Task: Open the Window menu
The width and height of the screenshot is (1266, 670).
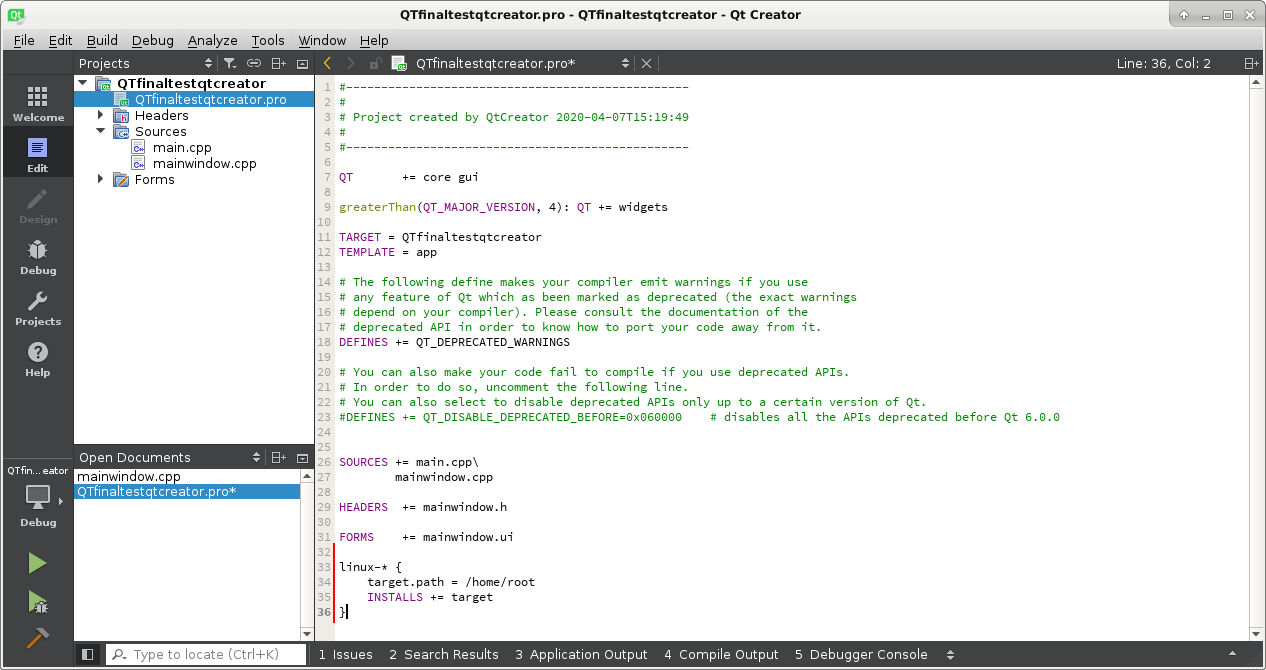Action: coord(322,40)
